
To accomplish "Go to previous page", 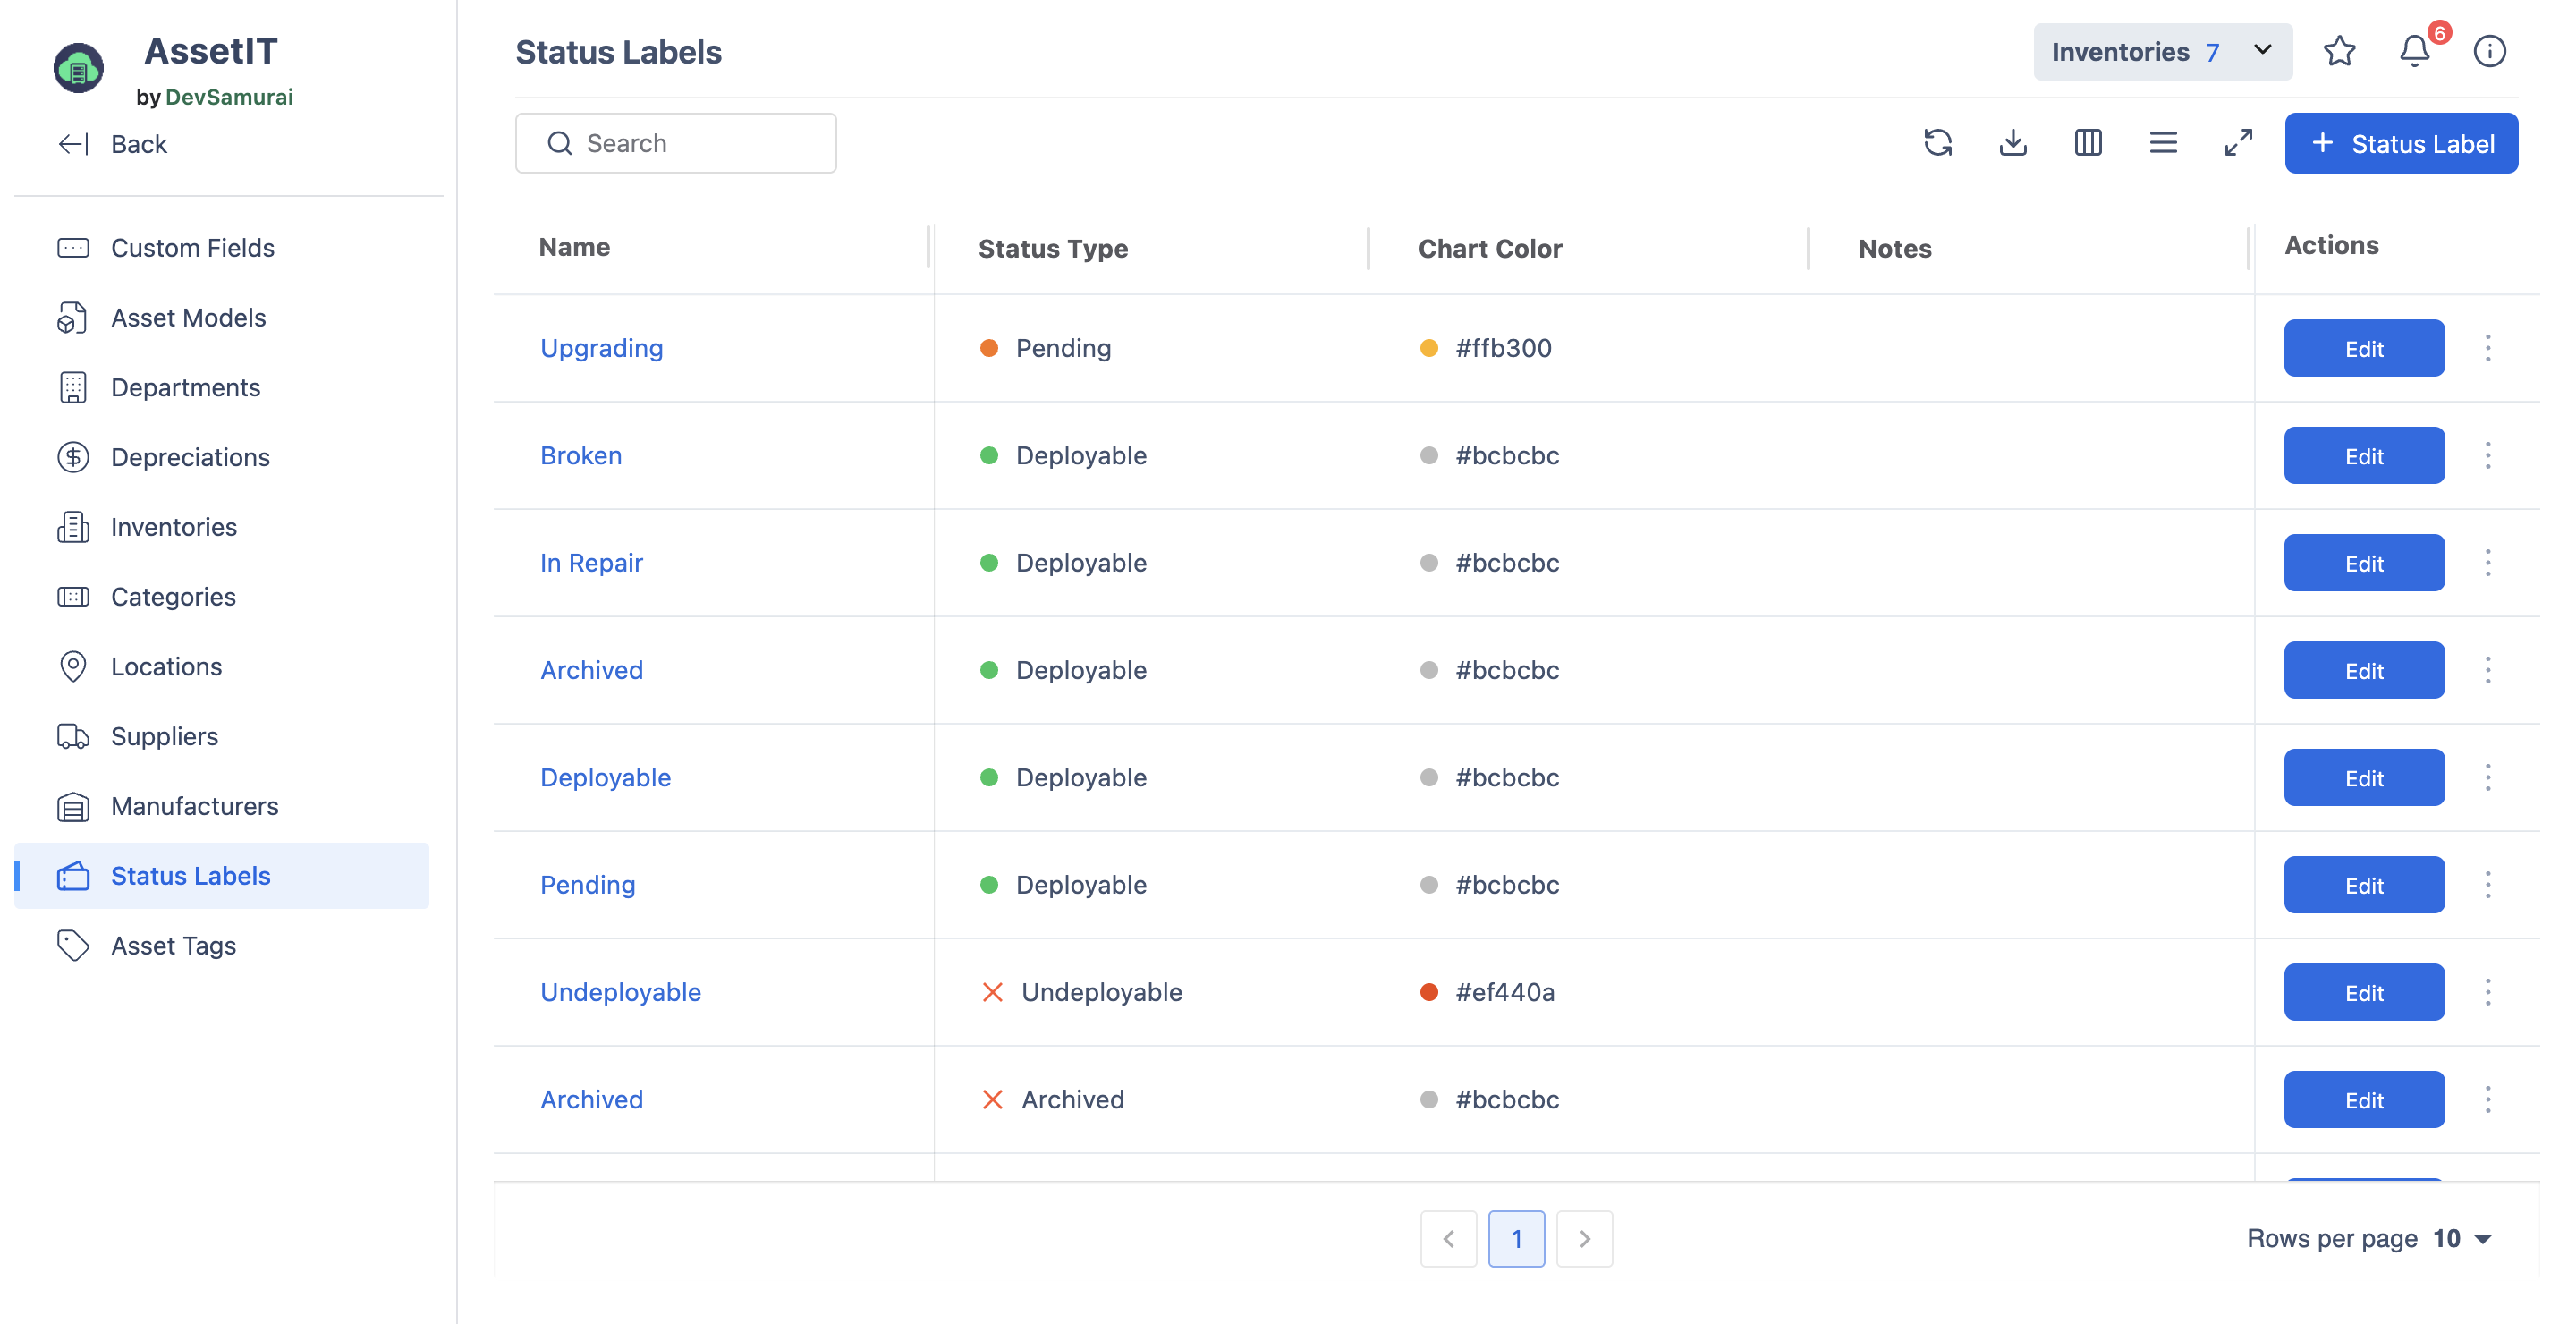I will 1448,1239.
